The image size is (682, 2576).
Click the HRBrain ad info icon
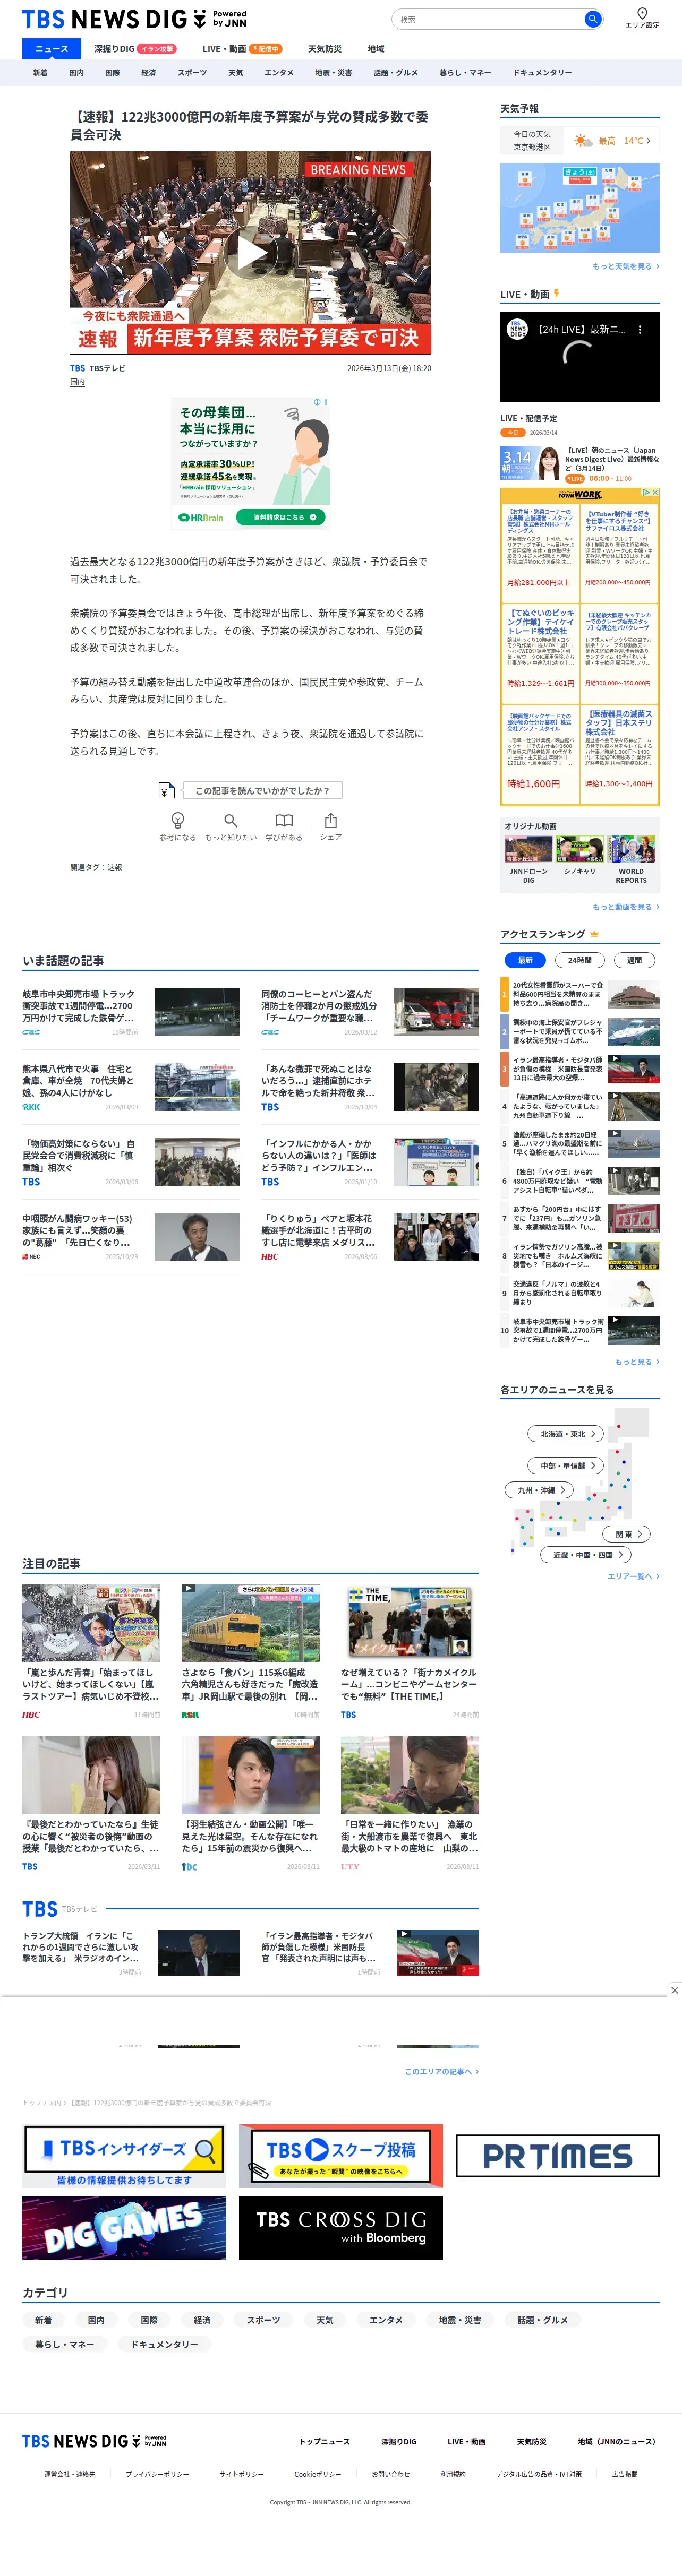click(317, 402)
